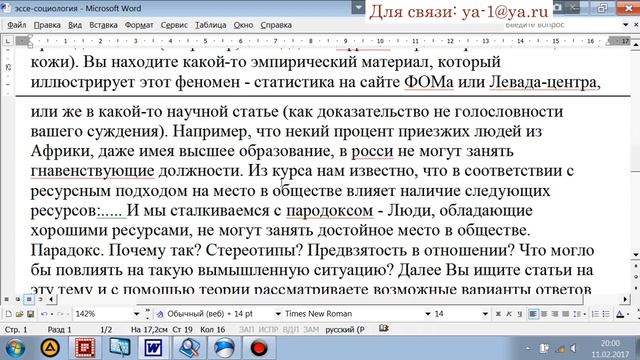Switch to Normal view button

(7, 300)
